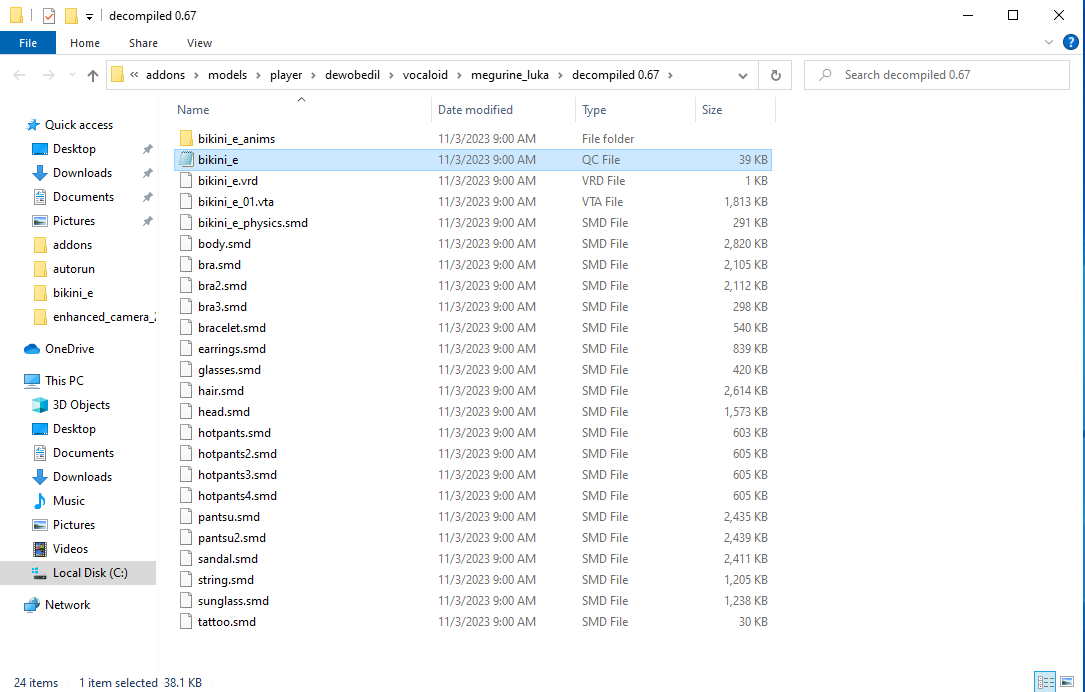Select OneDrive in the navigation pane
Image resolution: width=1085 pixels, height=692 pixels.
[69, 349]
